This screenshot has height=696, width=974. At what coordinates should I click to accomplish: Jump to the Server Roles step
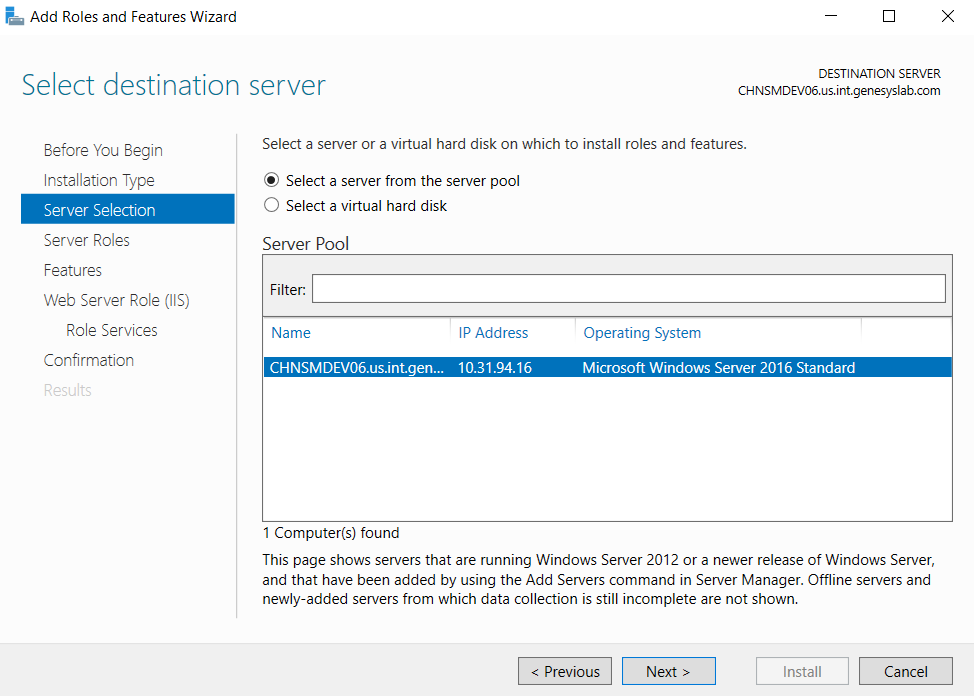pyautogui.click(x=86, y=240)
